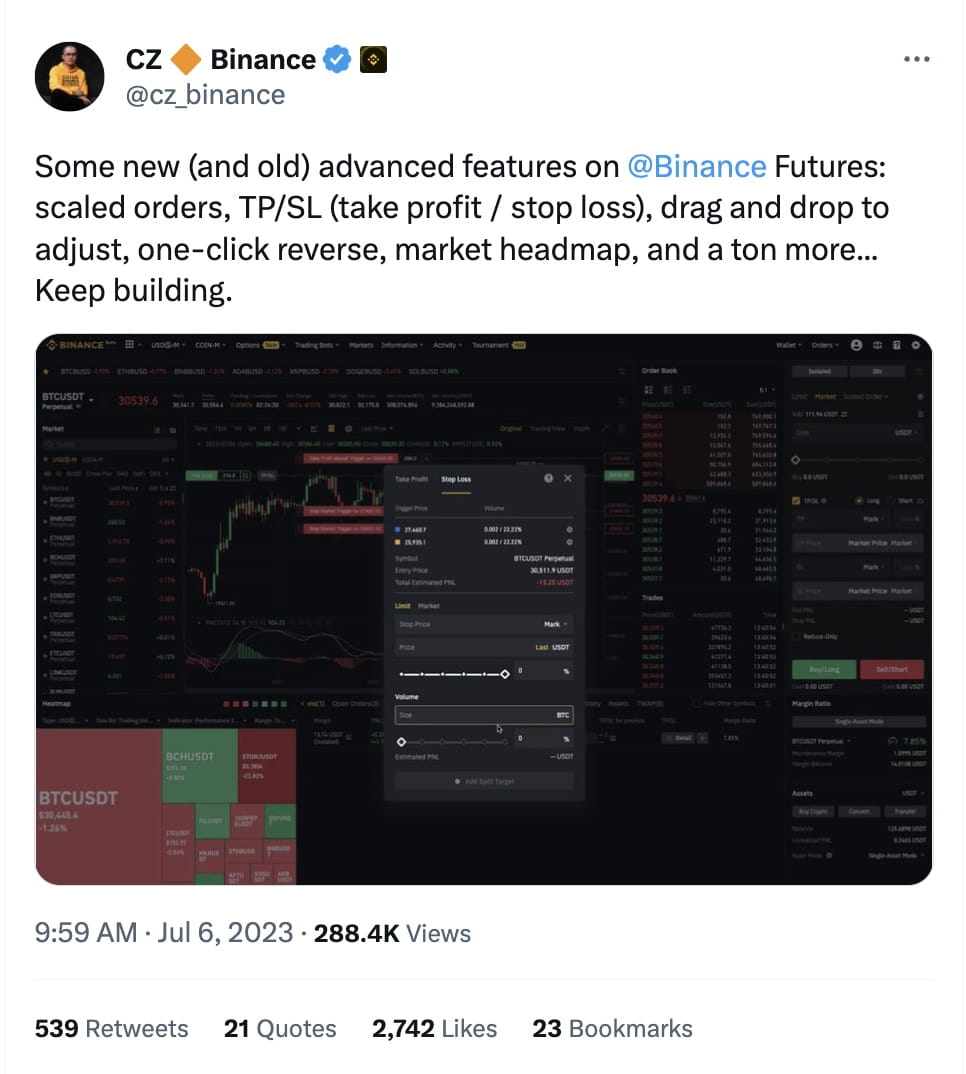
Task: Check the Reduce-Only checkbox
Action: tap(796, 636)
